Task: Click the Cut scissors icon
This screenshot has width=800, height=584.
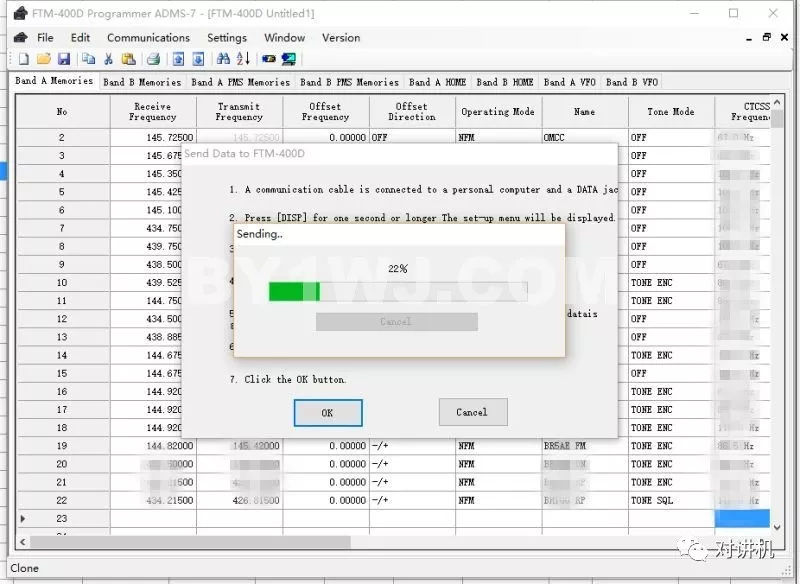Action: (108, 59)
